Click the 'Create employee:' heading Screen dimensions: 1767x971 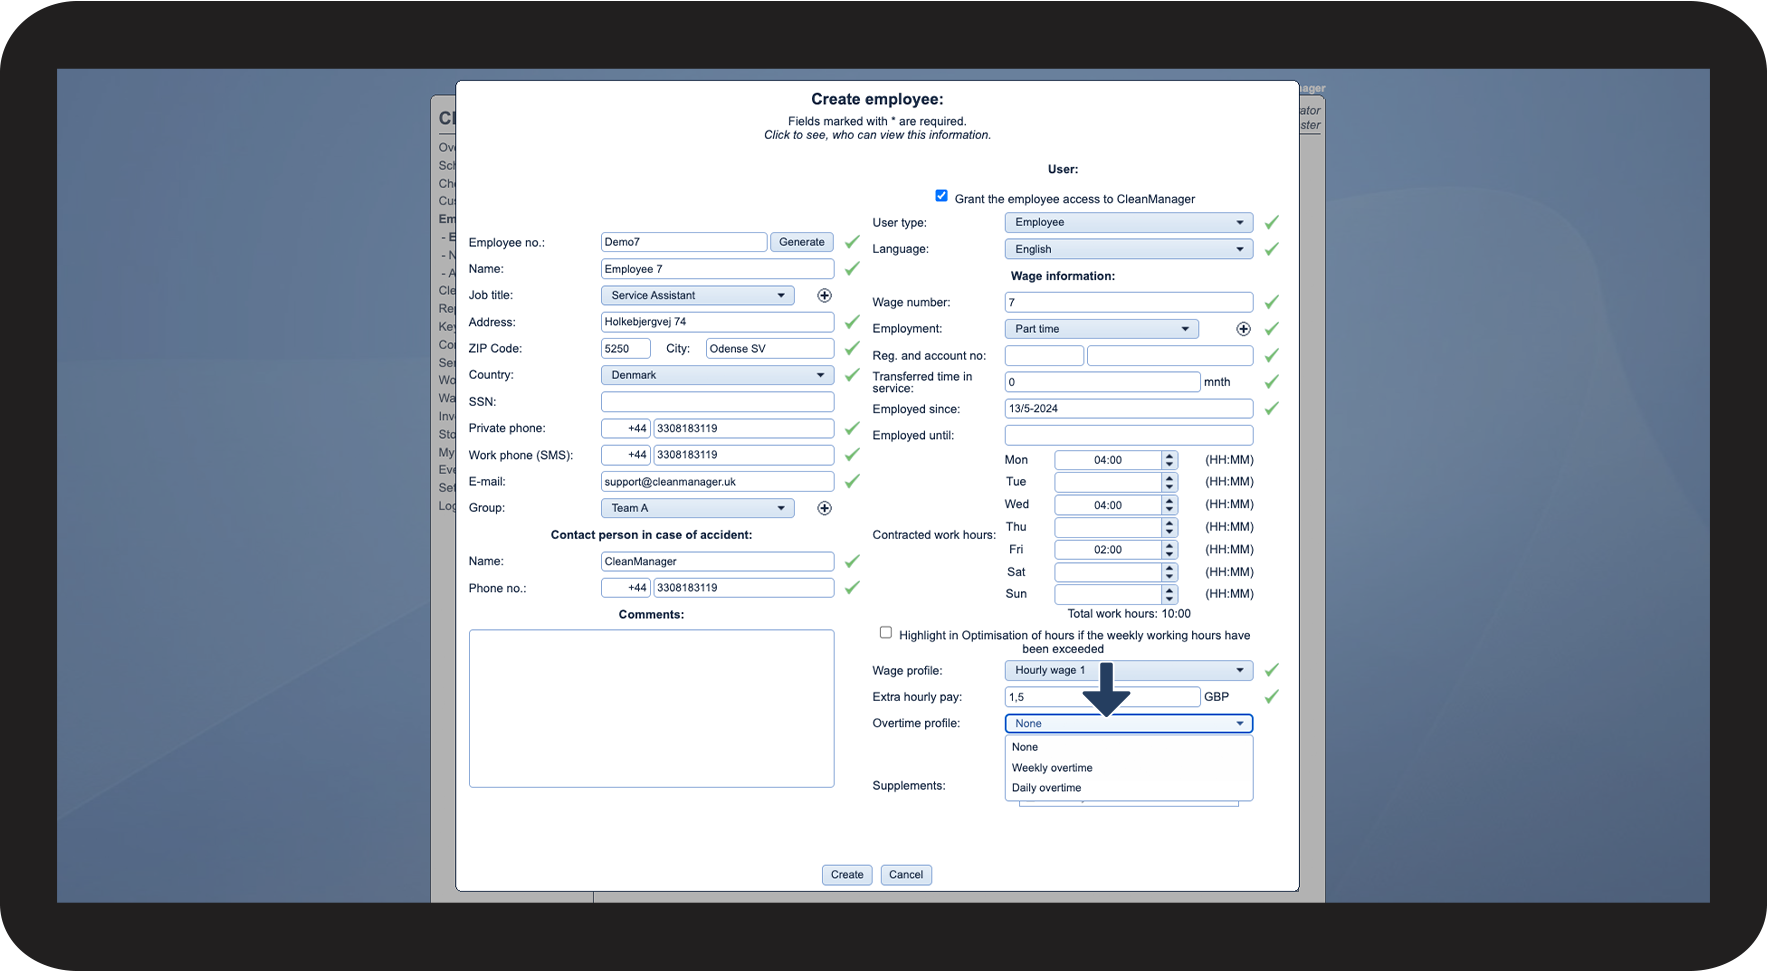click(877, 99)
